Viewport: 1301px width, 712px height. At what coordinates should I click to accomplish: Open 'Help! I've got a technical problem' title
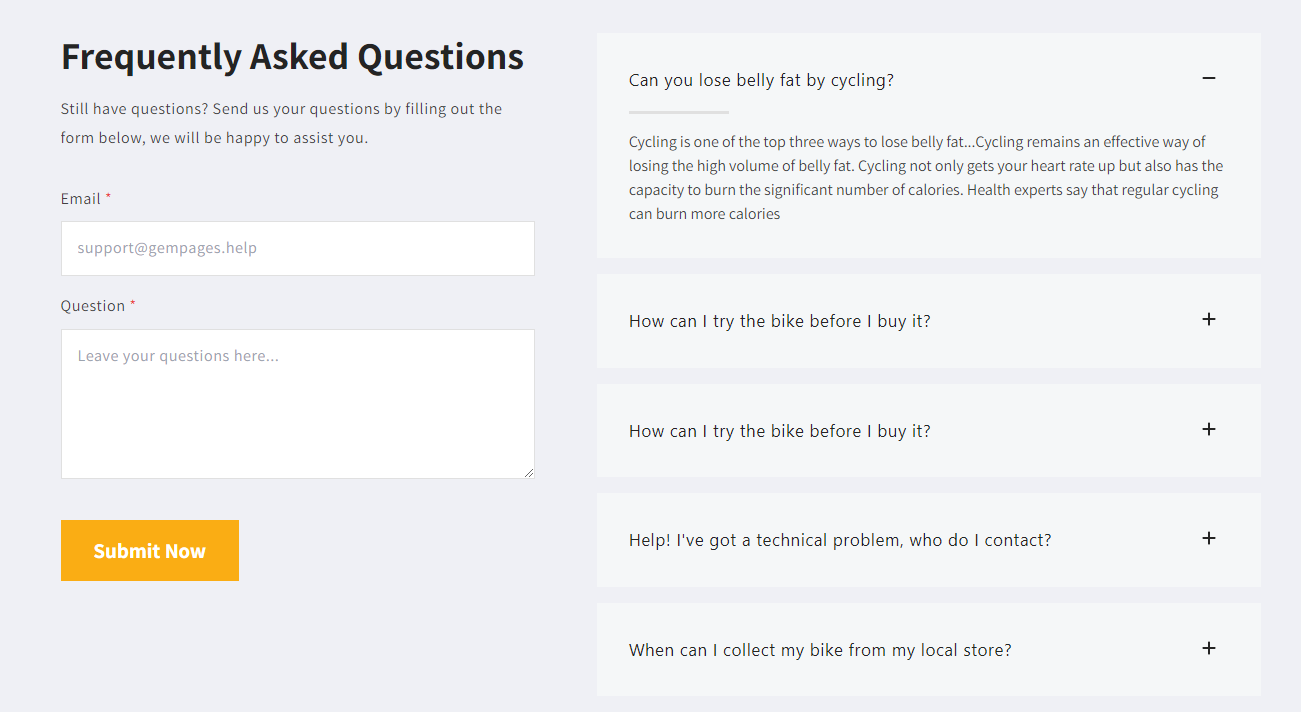[839, 540]
